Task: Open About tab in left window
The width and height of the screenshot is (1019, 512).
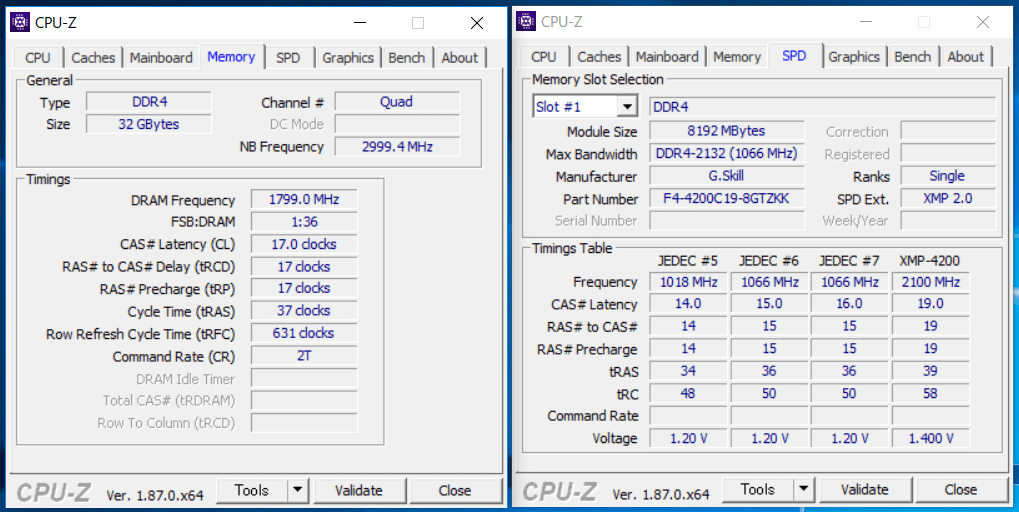Action: click(x=459, y=58)
